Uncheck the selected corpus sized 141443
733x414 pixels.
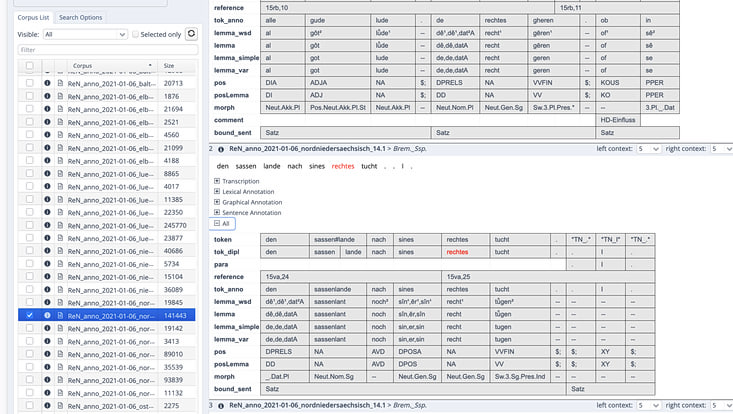point(29,315)
